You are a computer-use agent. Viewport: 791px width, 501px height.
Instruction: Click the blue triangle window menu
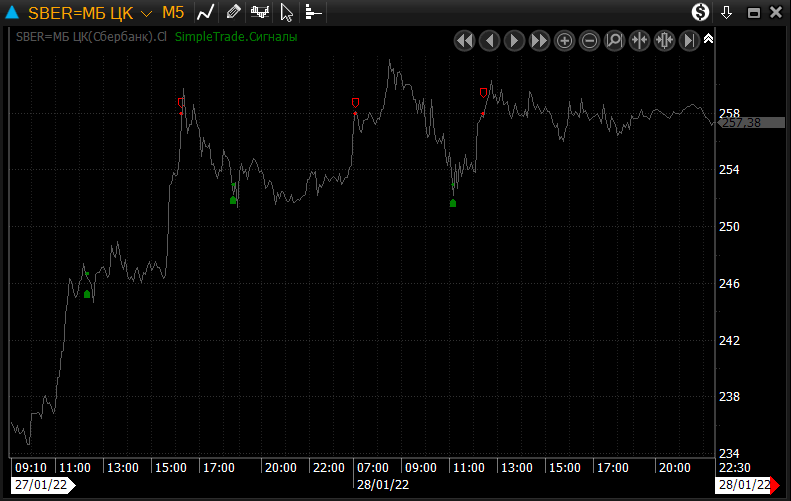[12, 13]
